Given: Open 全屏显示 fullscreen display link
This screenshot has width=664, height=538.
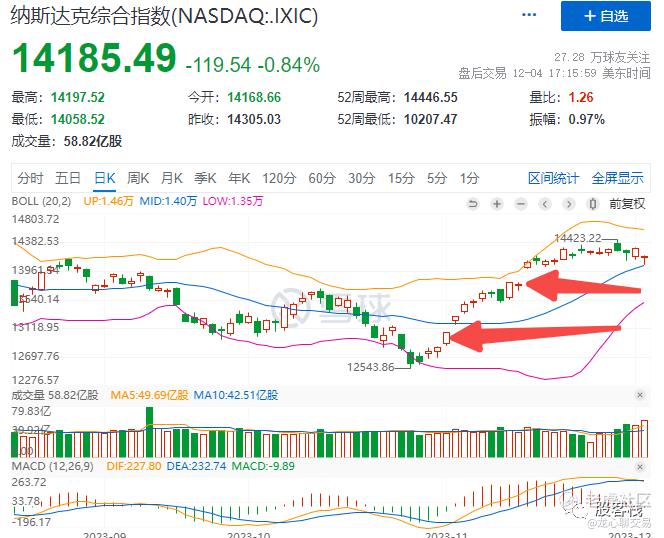Looking at the screenshot, I should (617, 178).
